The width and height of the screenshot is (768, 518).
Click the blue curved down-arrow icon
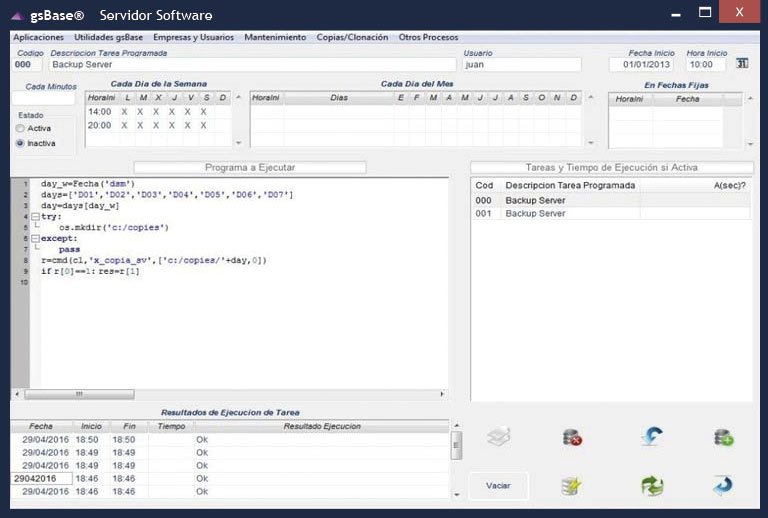[x=652, y=435]
